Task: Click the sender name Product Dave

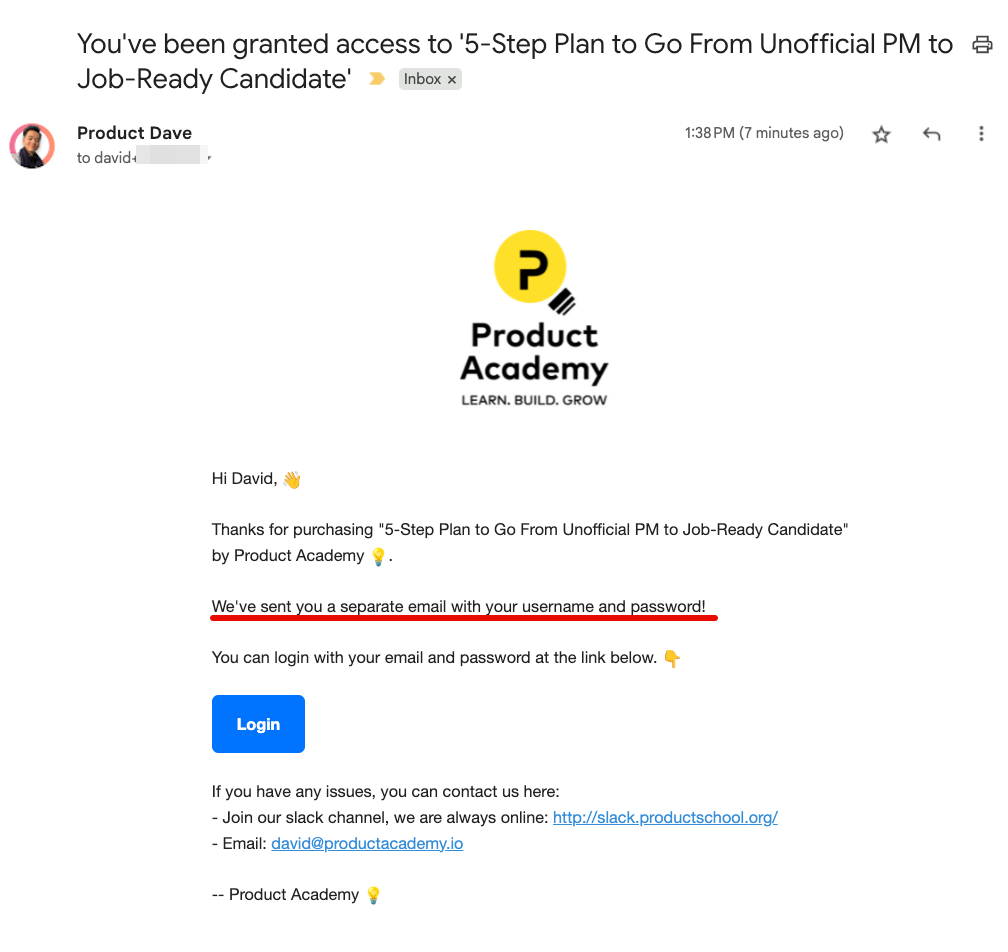Action: click(134, 133)
